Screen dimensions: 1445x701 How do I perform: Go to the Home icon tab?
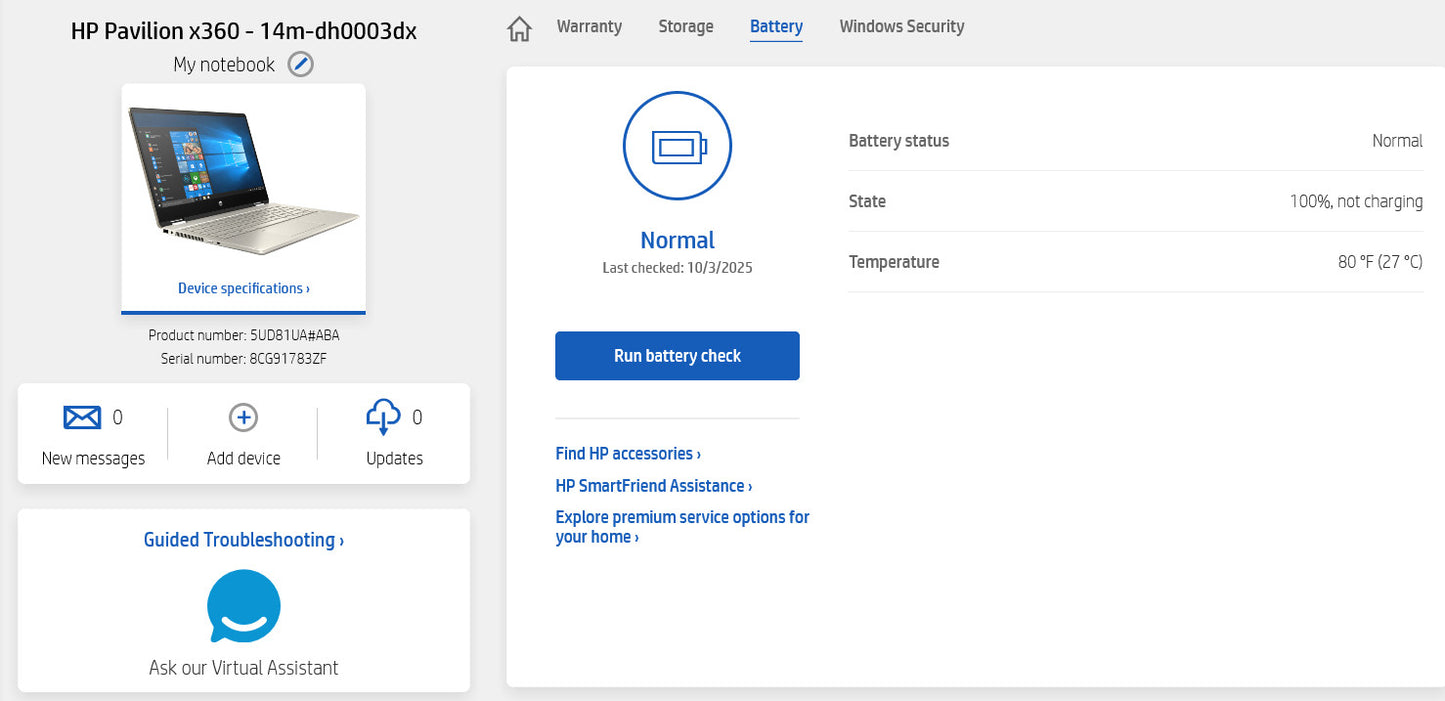(519, 28)
